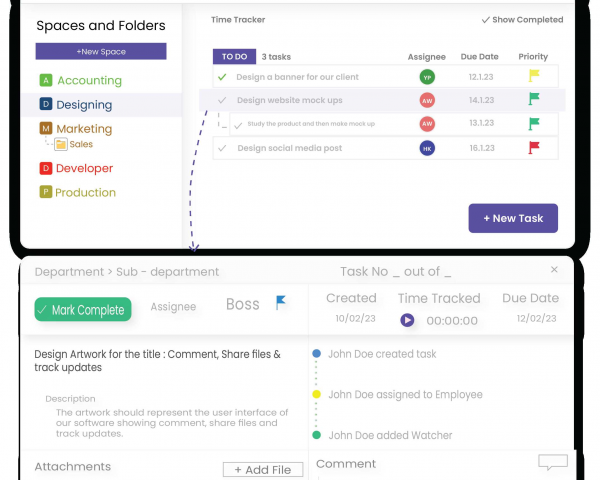Check off Design a banner for our client
The height and width of the screenshot is (480, 600).
point(222,76)
